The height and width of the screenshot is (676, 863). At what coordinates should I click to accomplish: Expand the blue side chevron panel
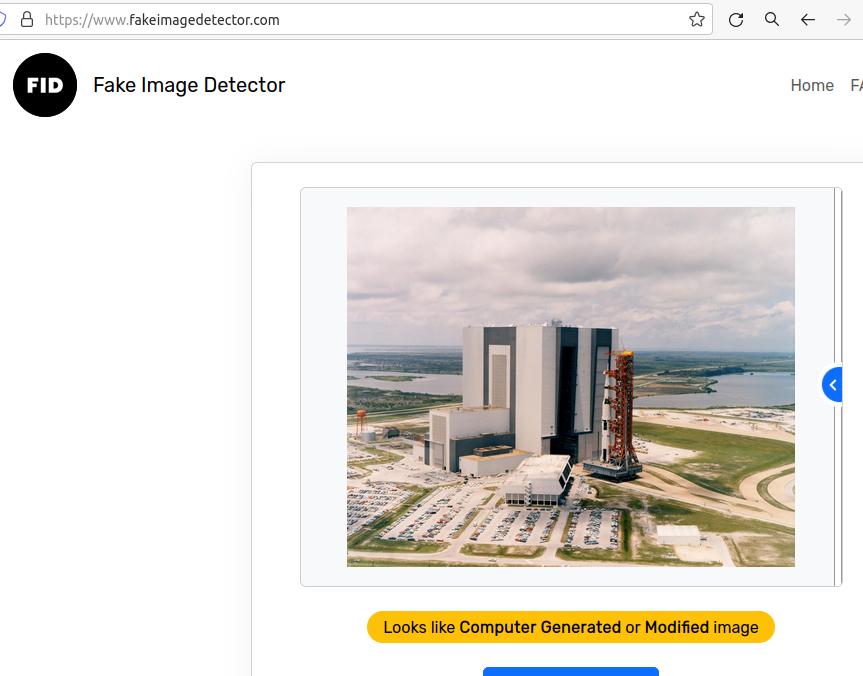coord(832,384)
